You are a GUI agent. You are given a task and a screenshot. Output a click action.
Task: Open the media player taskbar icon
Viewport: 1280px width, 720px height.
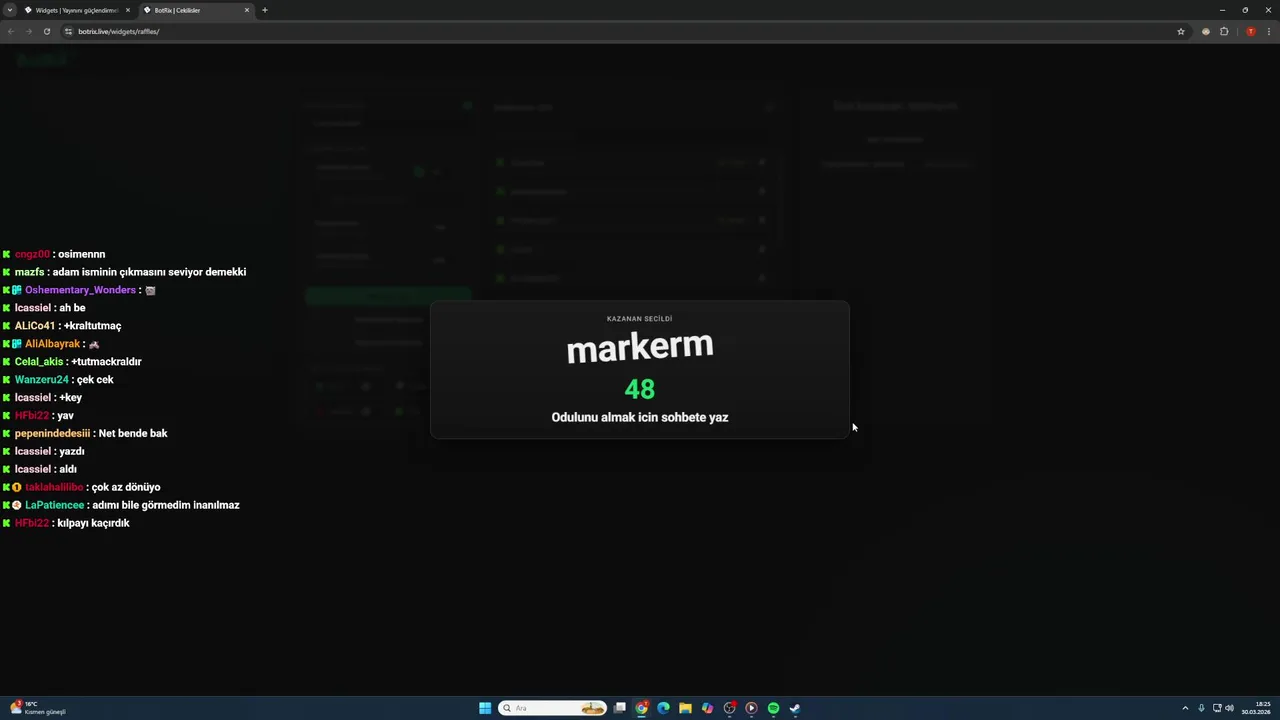point(751,708)
